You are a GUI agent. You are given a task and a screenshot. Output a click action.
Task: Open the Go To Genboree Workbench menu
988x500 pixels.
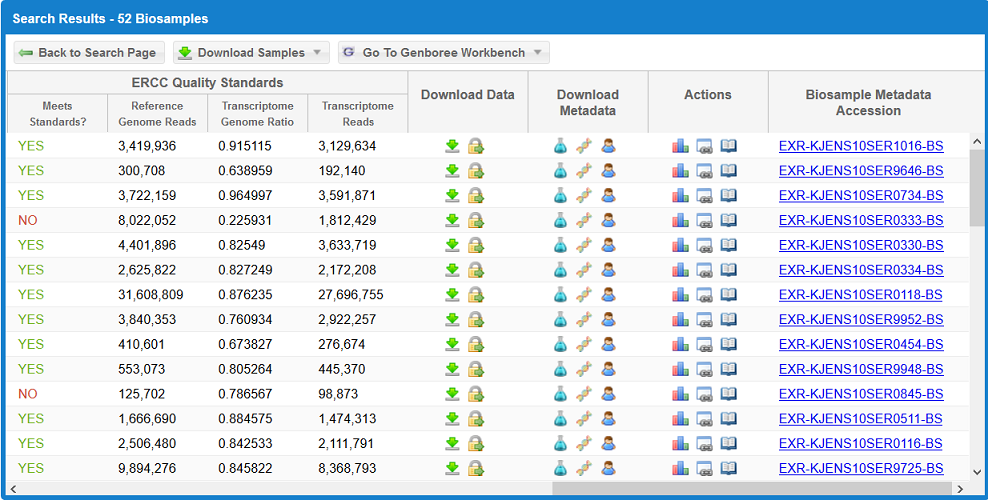click(444, 53)
